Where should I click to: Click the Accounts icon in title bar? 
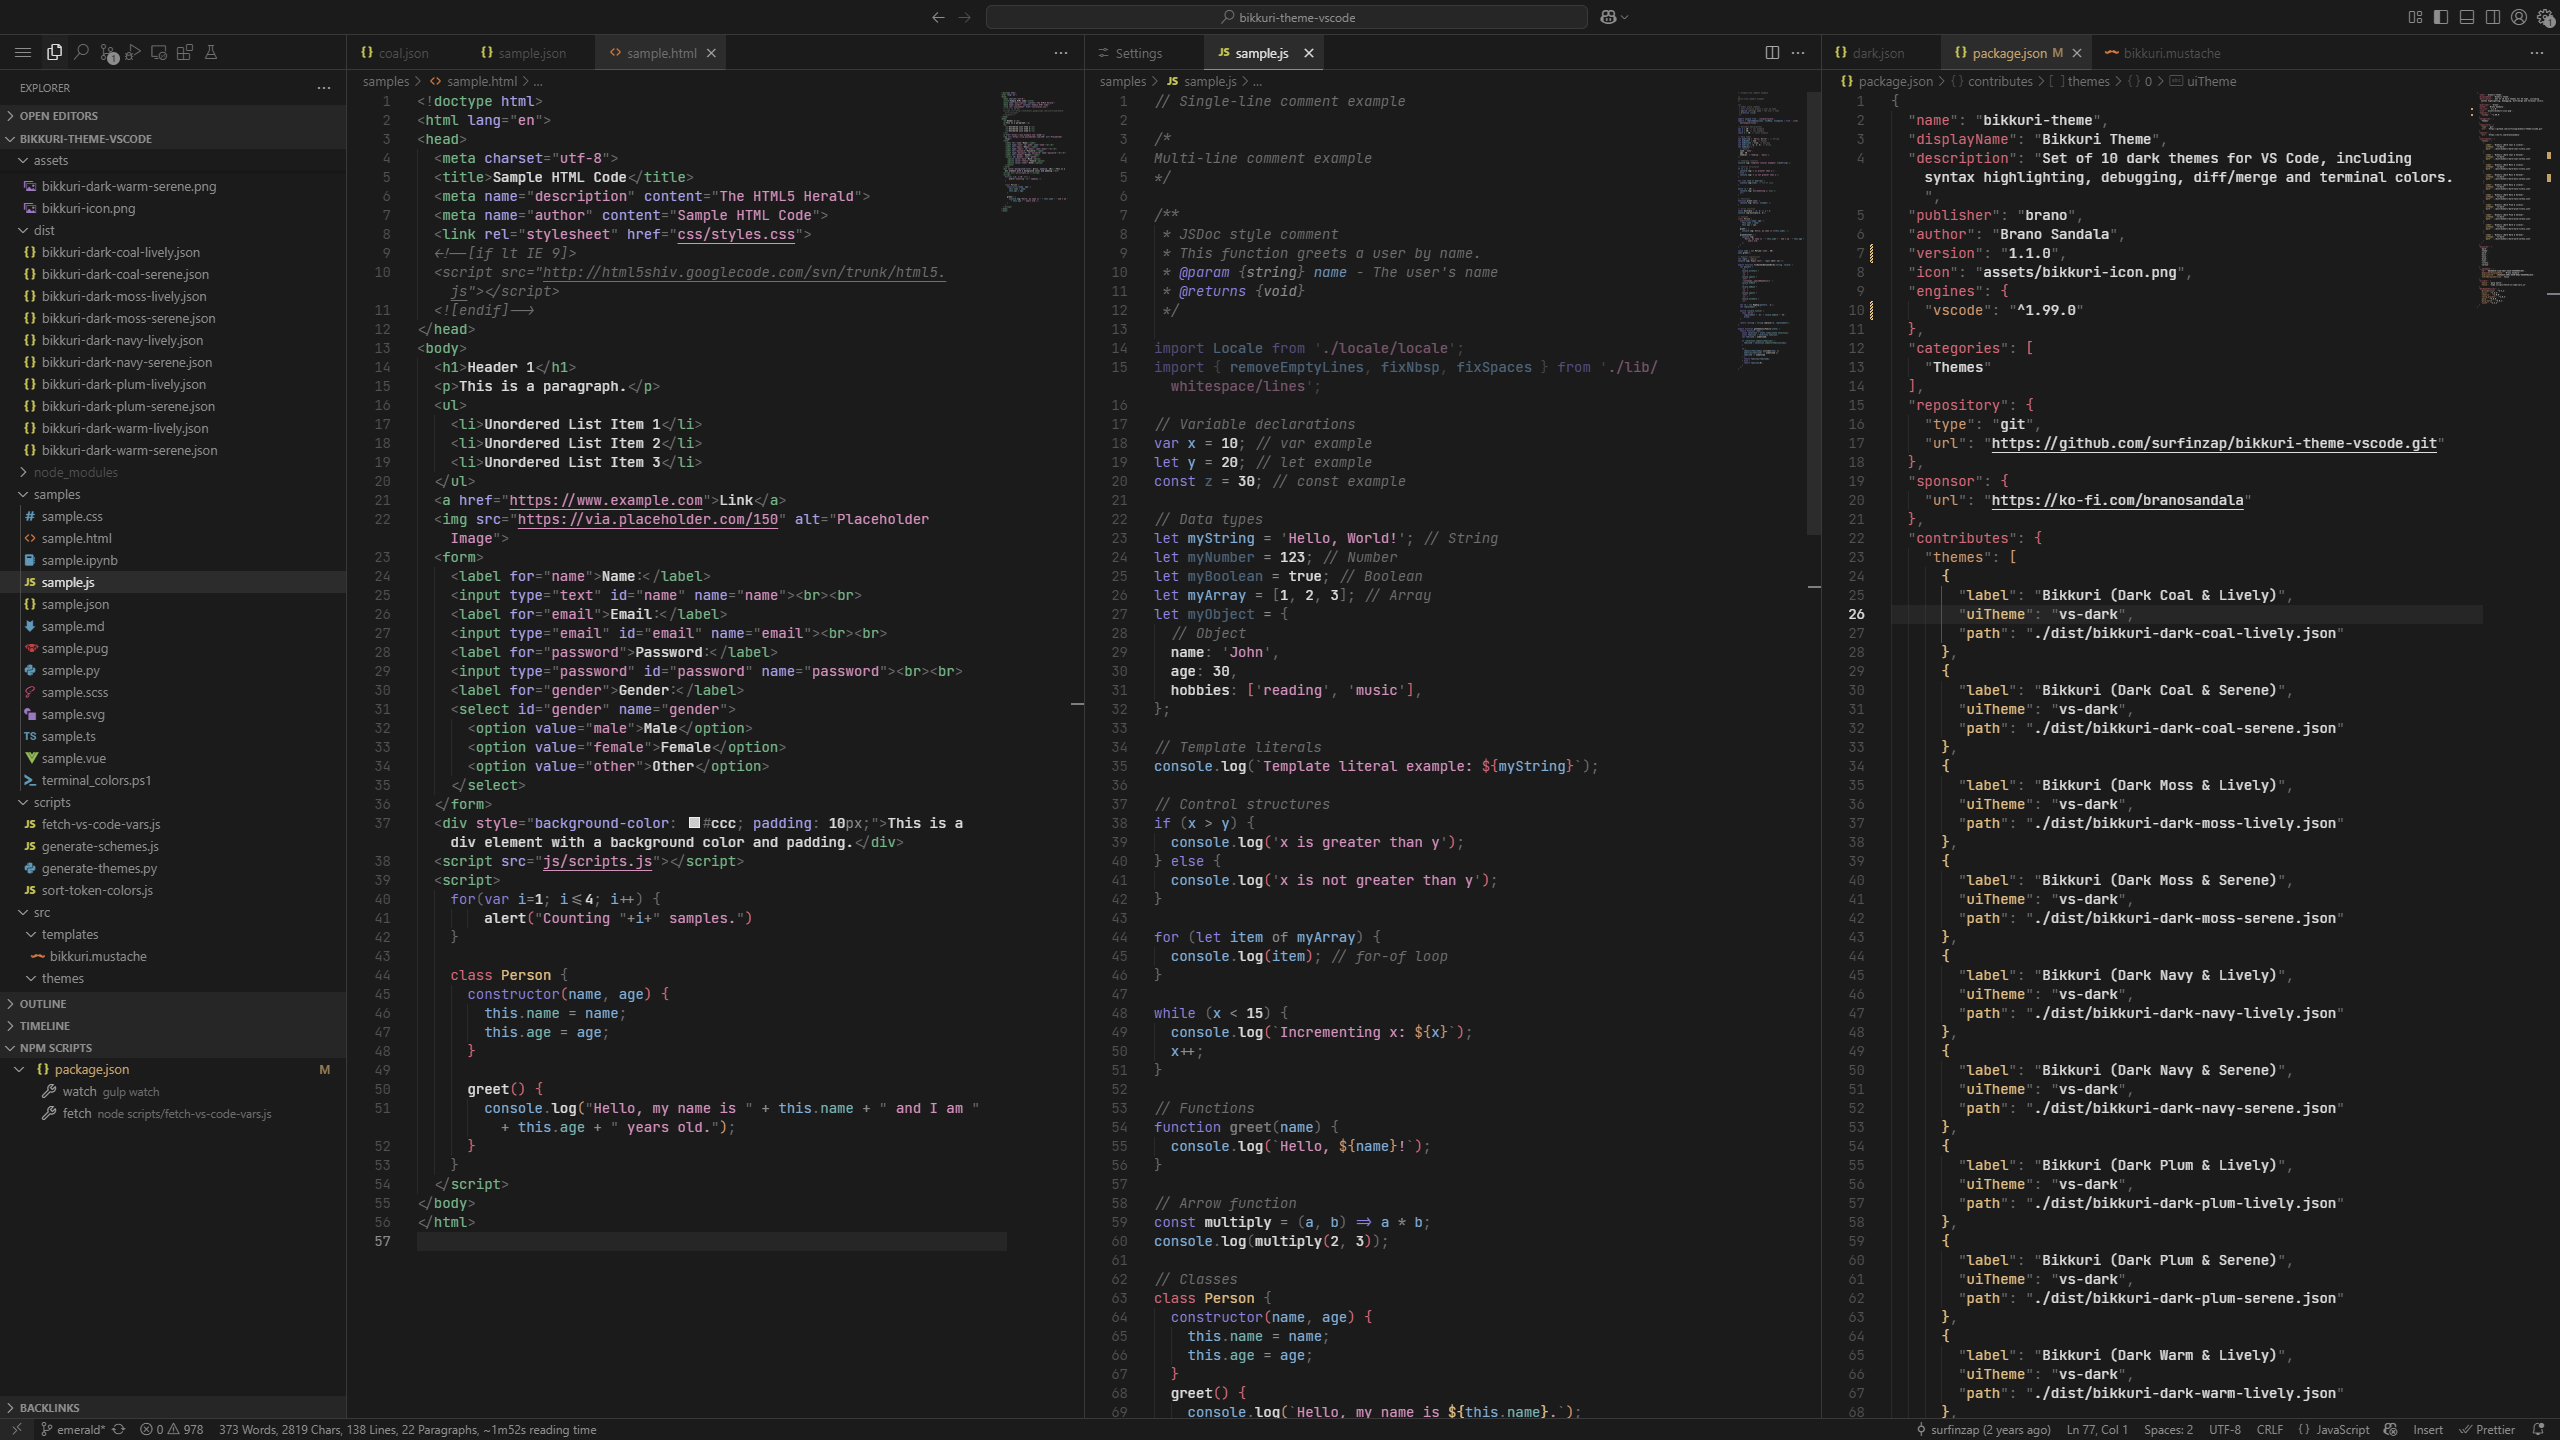[2519, 17]
